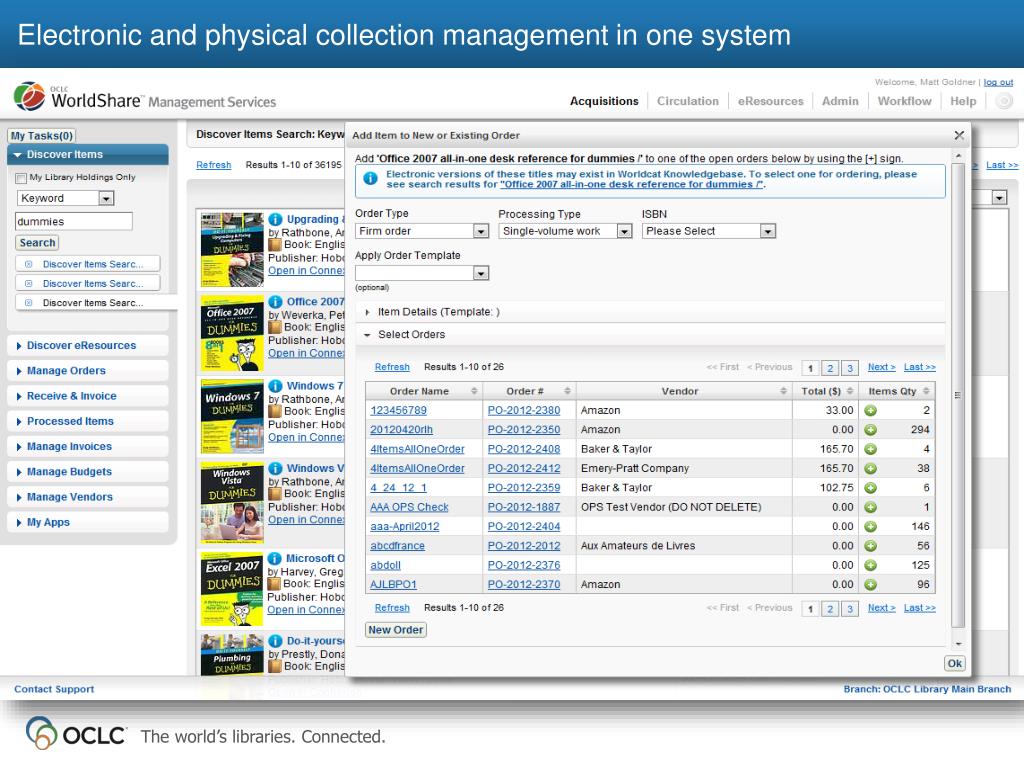Click Windows 7 Dummies cover thumbnail
Viewport: 1024px width, 768px height.
232,417
